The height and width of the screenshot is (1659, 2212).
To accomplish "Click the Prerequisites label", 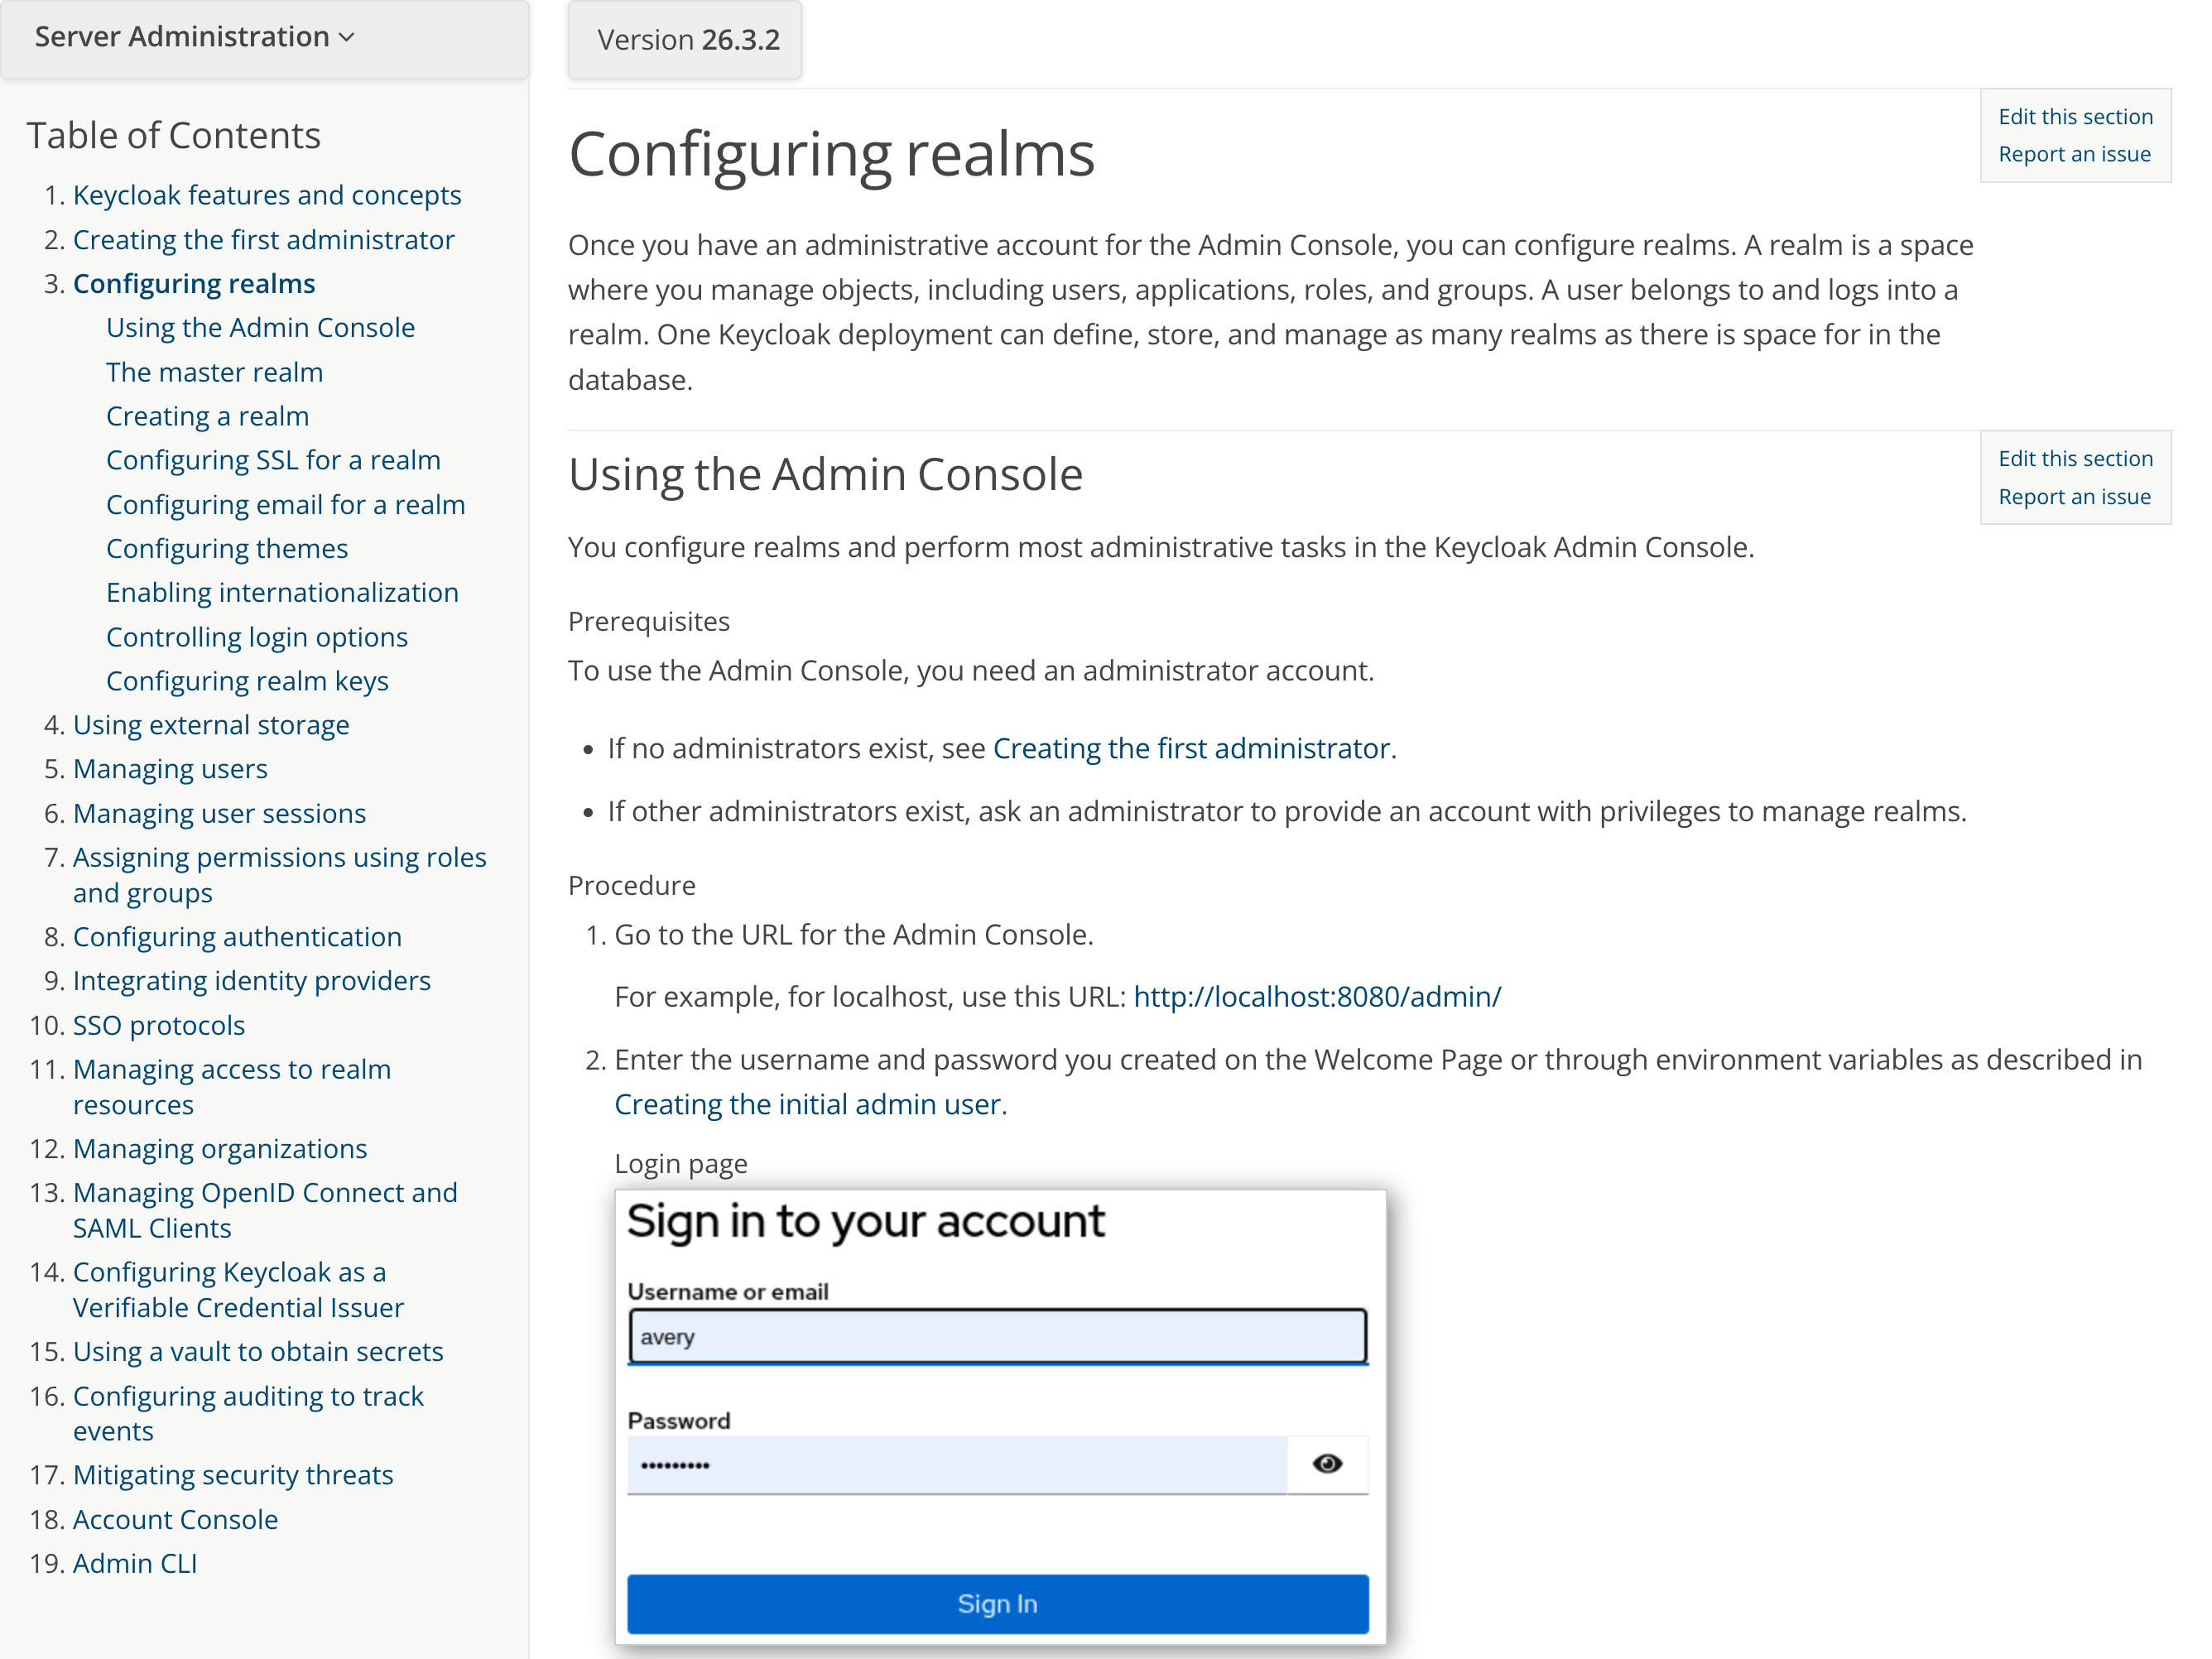I will (x=648, y=622).
